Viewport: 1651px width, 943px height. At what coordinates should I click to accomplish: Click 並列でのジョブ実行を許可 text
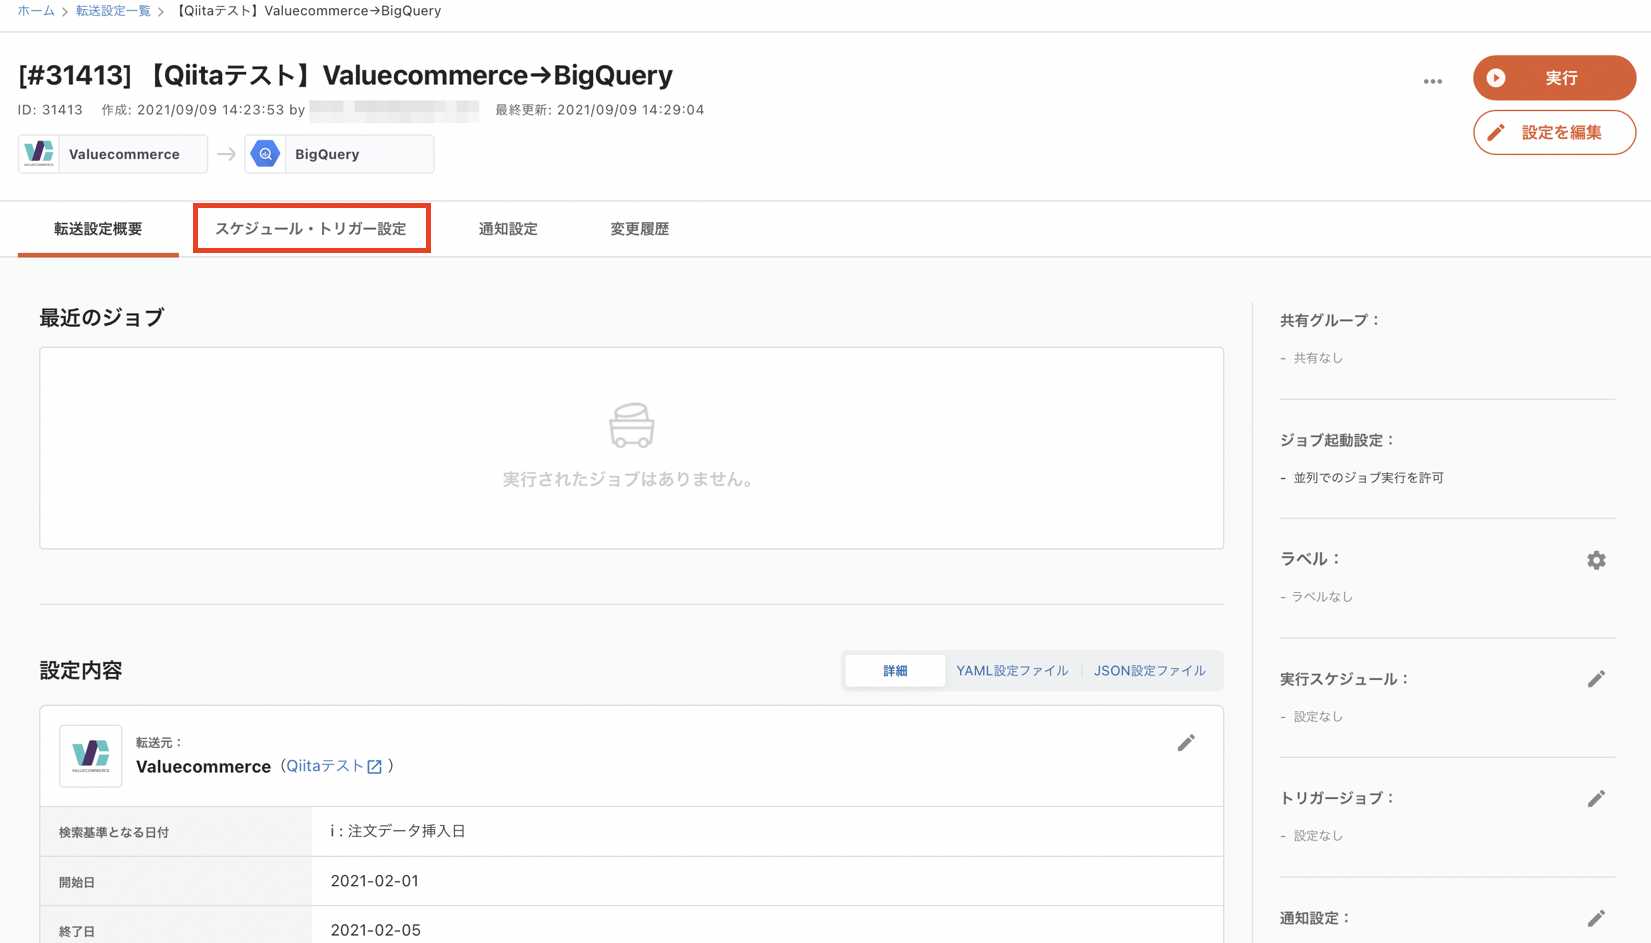click(1368, 478)
